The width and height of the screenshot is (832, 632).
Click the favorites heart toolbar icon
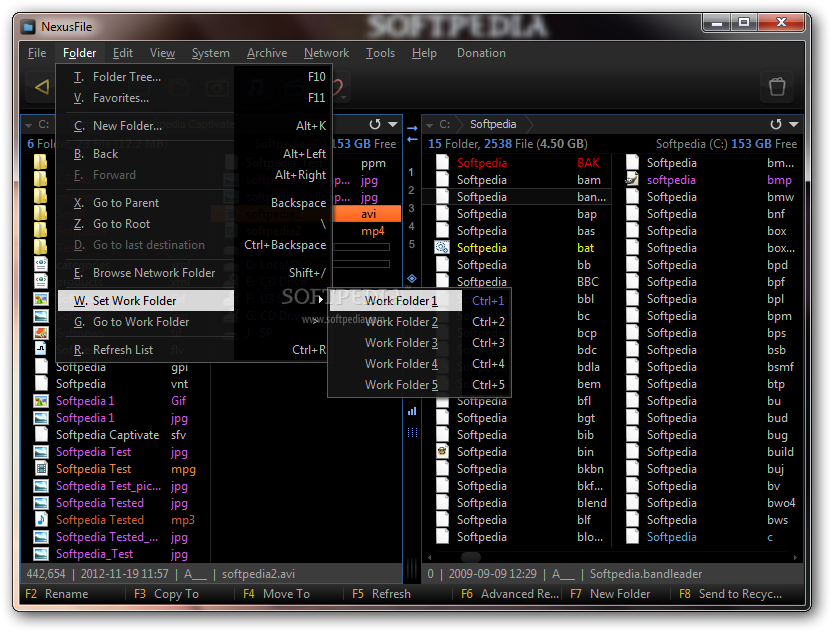click(x=338, y=86)
